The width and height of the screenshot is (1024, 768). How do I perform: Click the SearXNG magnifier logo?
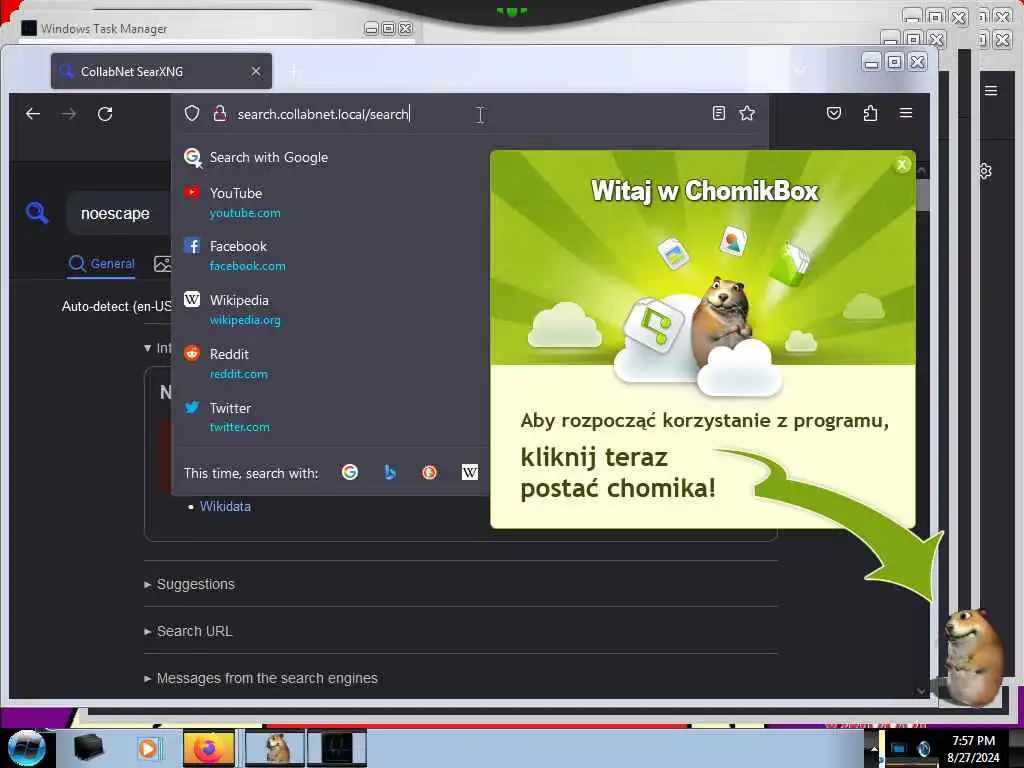point(37,212)
